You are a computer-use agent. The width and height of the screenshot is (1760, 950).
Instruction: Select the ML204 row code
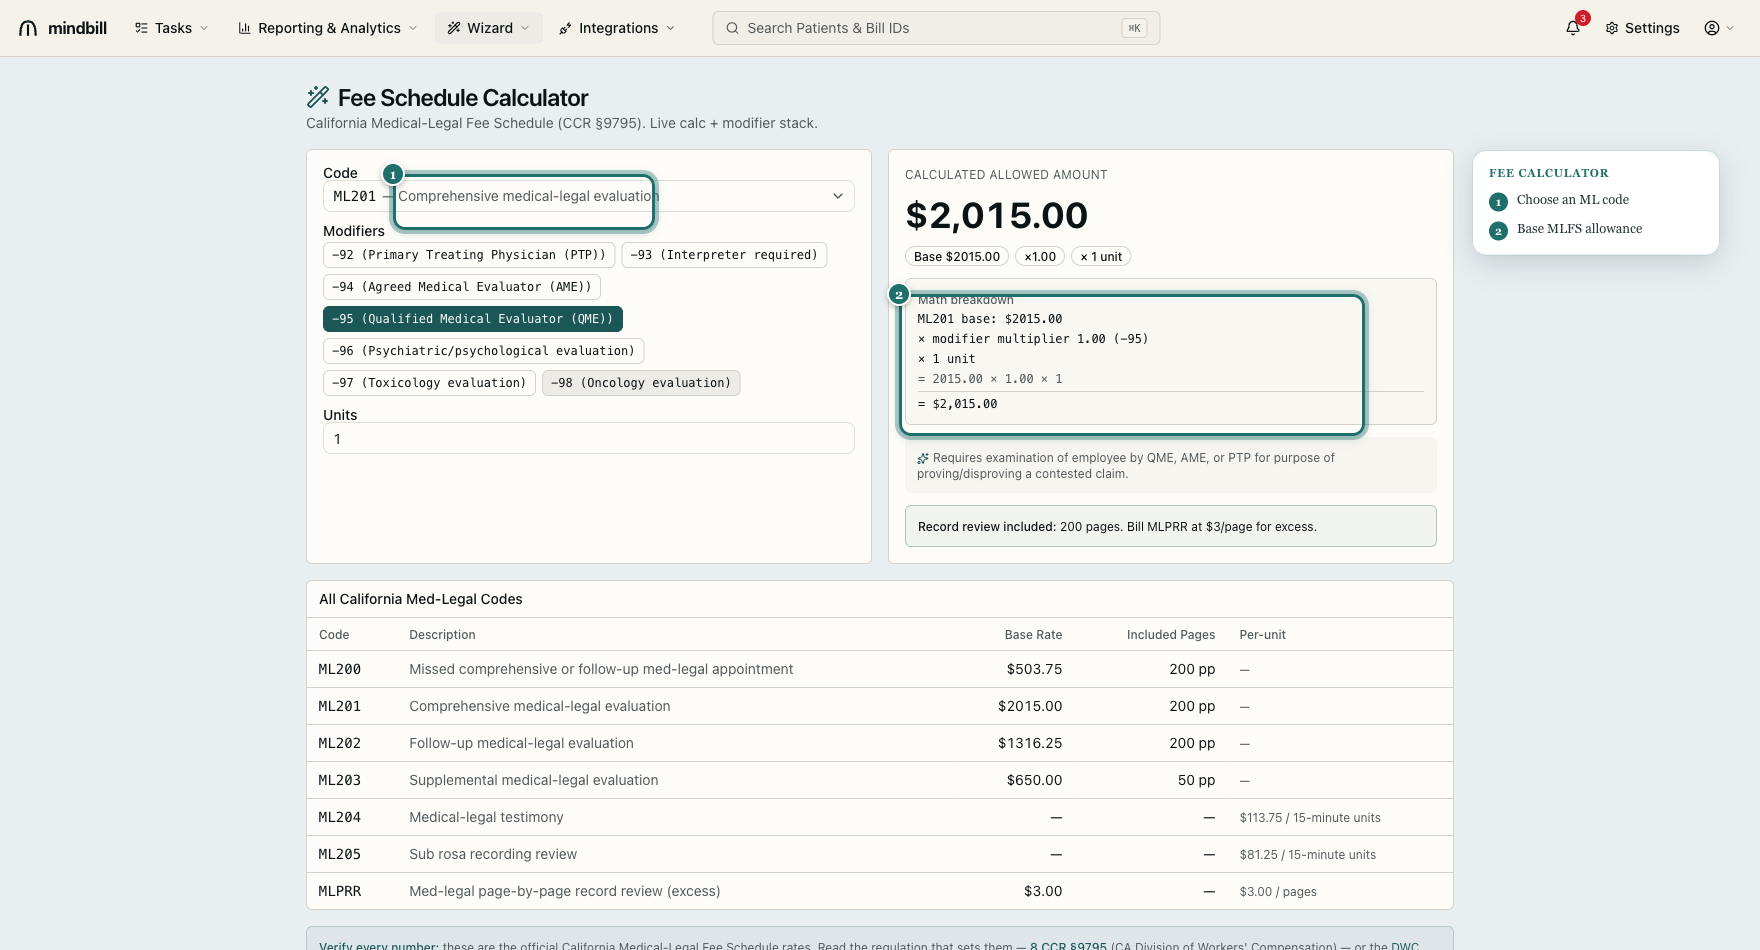(x=340, y=817)
